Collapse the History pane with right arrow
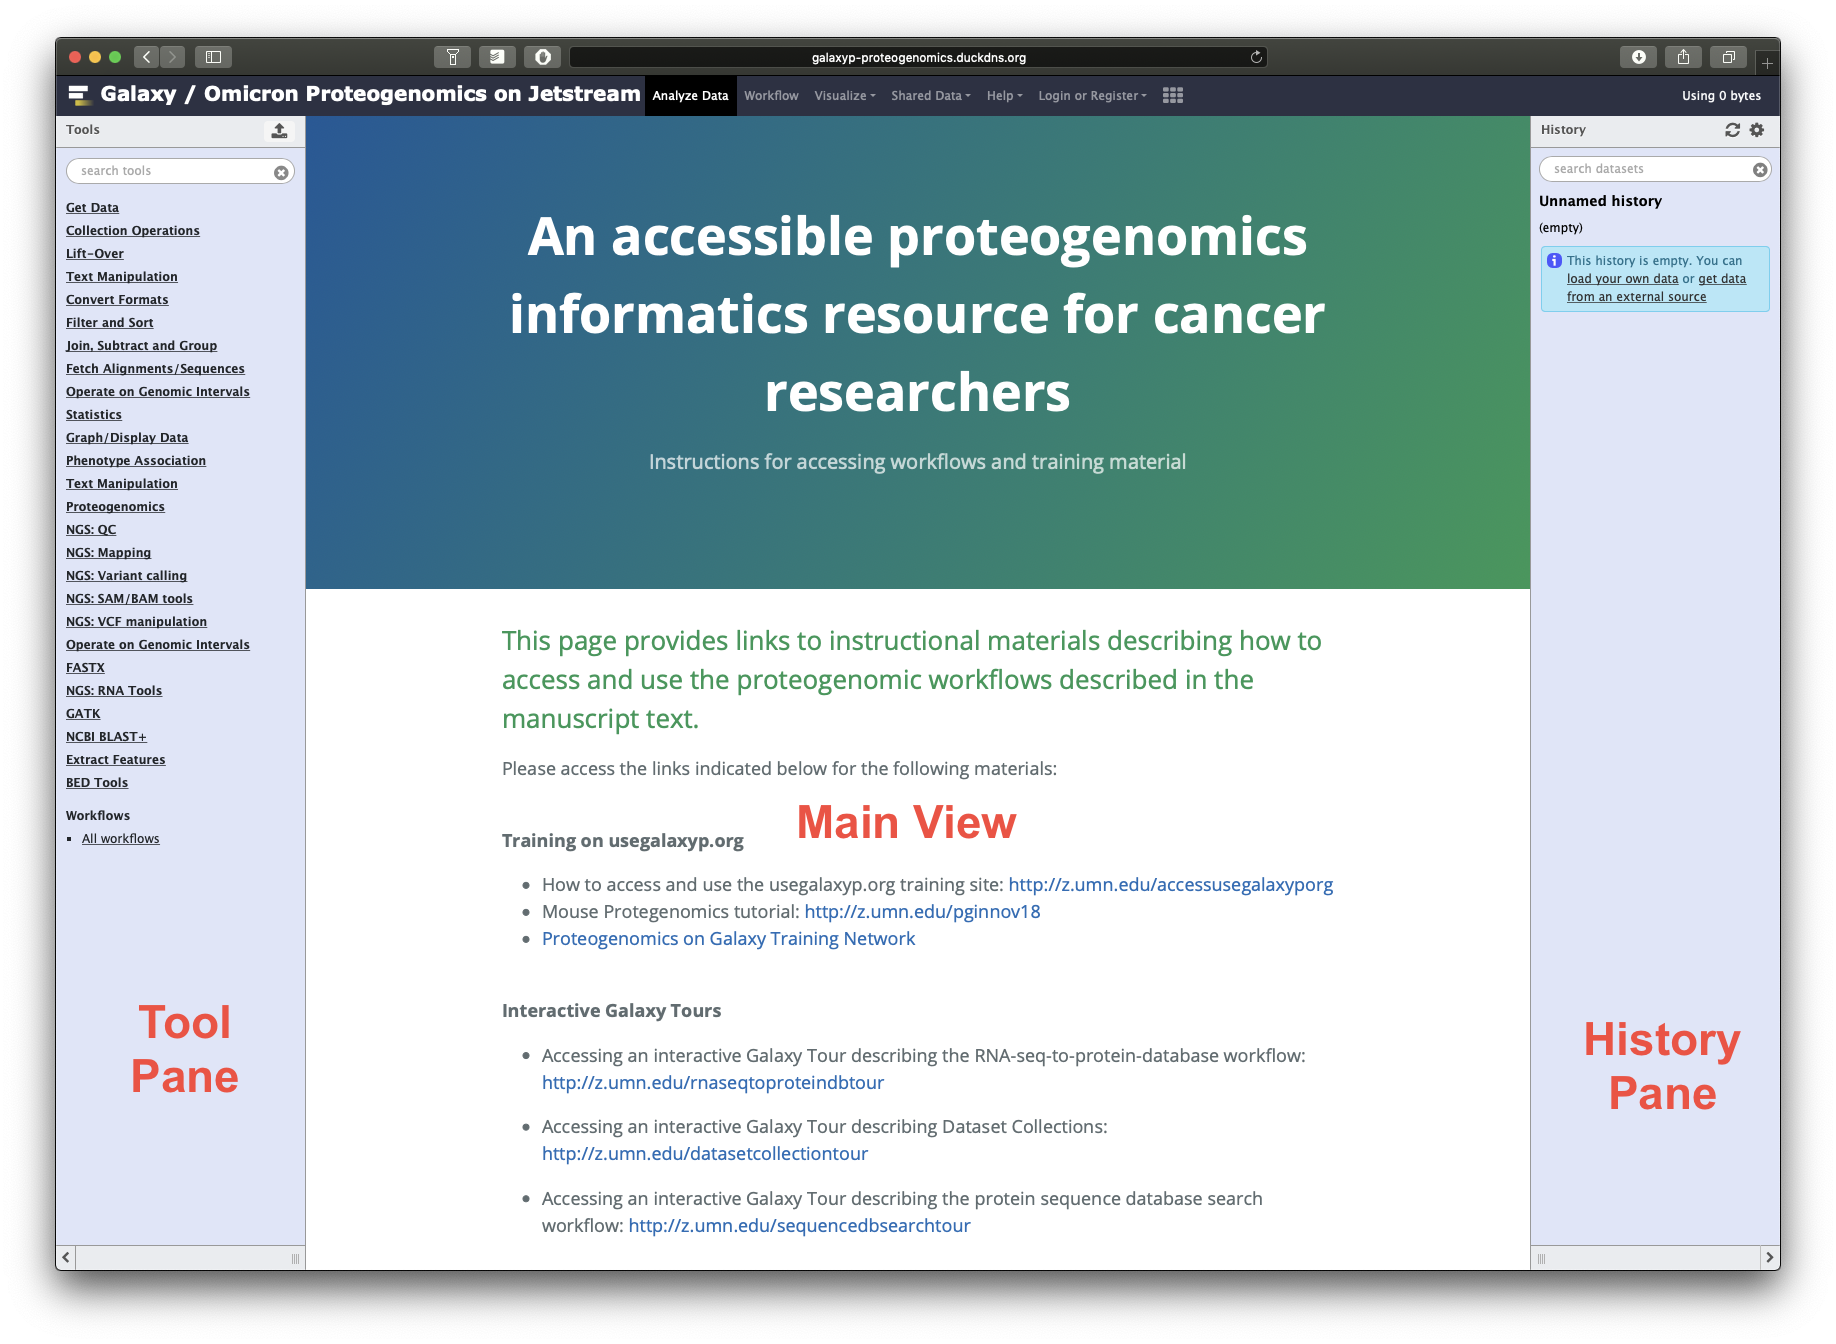Image resolution: width=1836 pixels, height=1344 pixels. pos(1769,1258)
